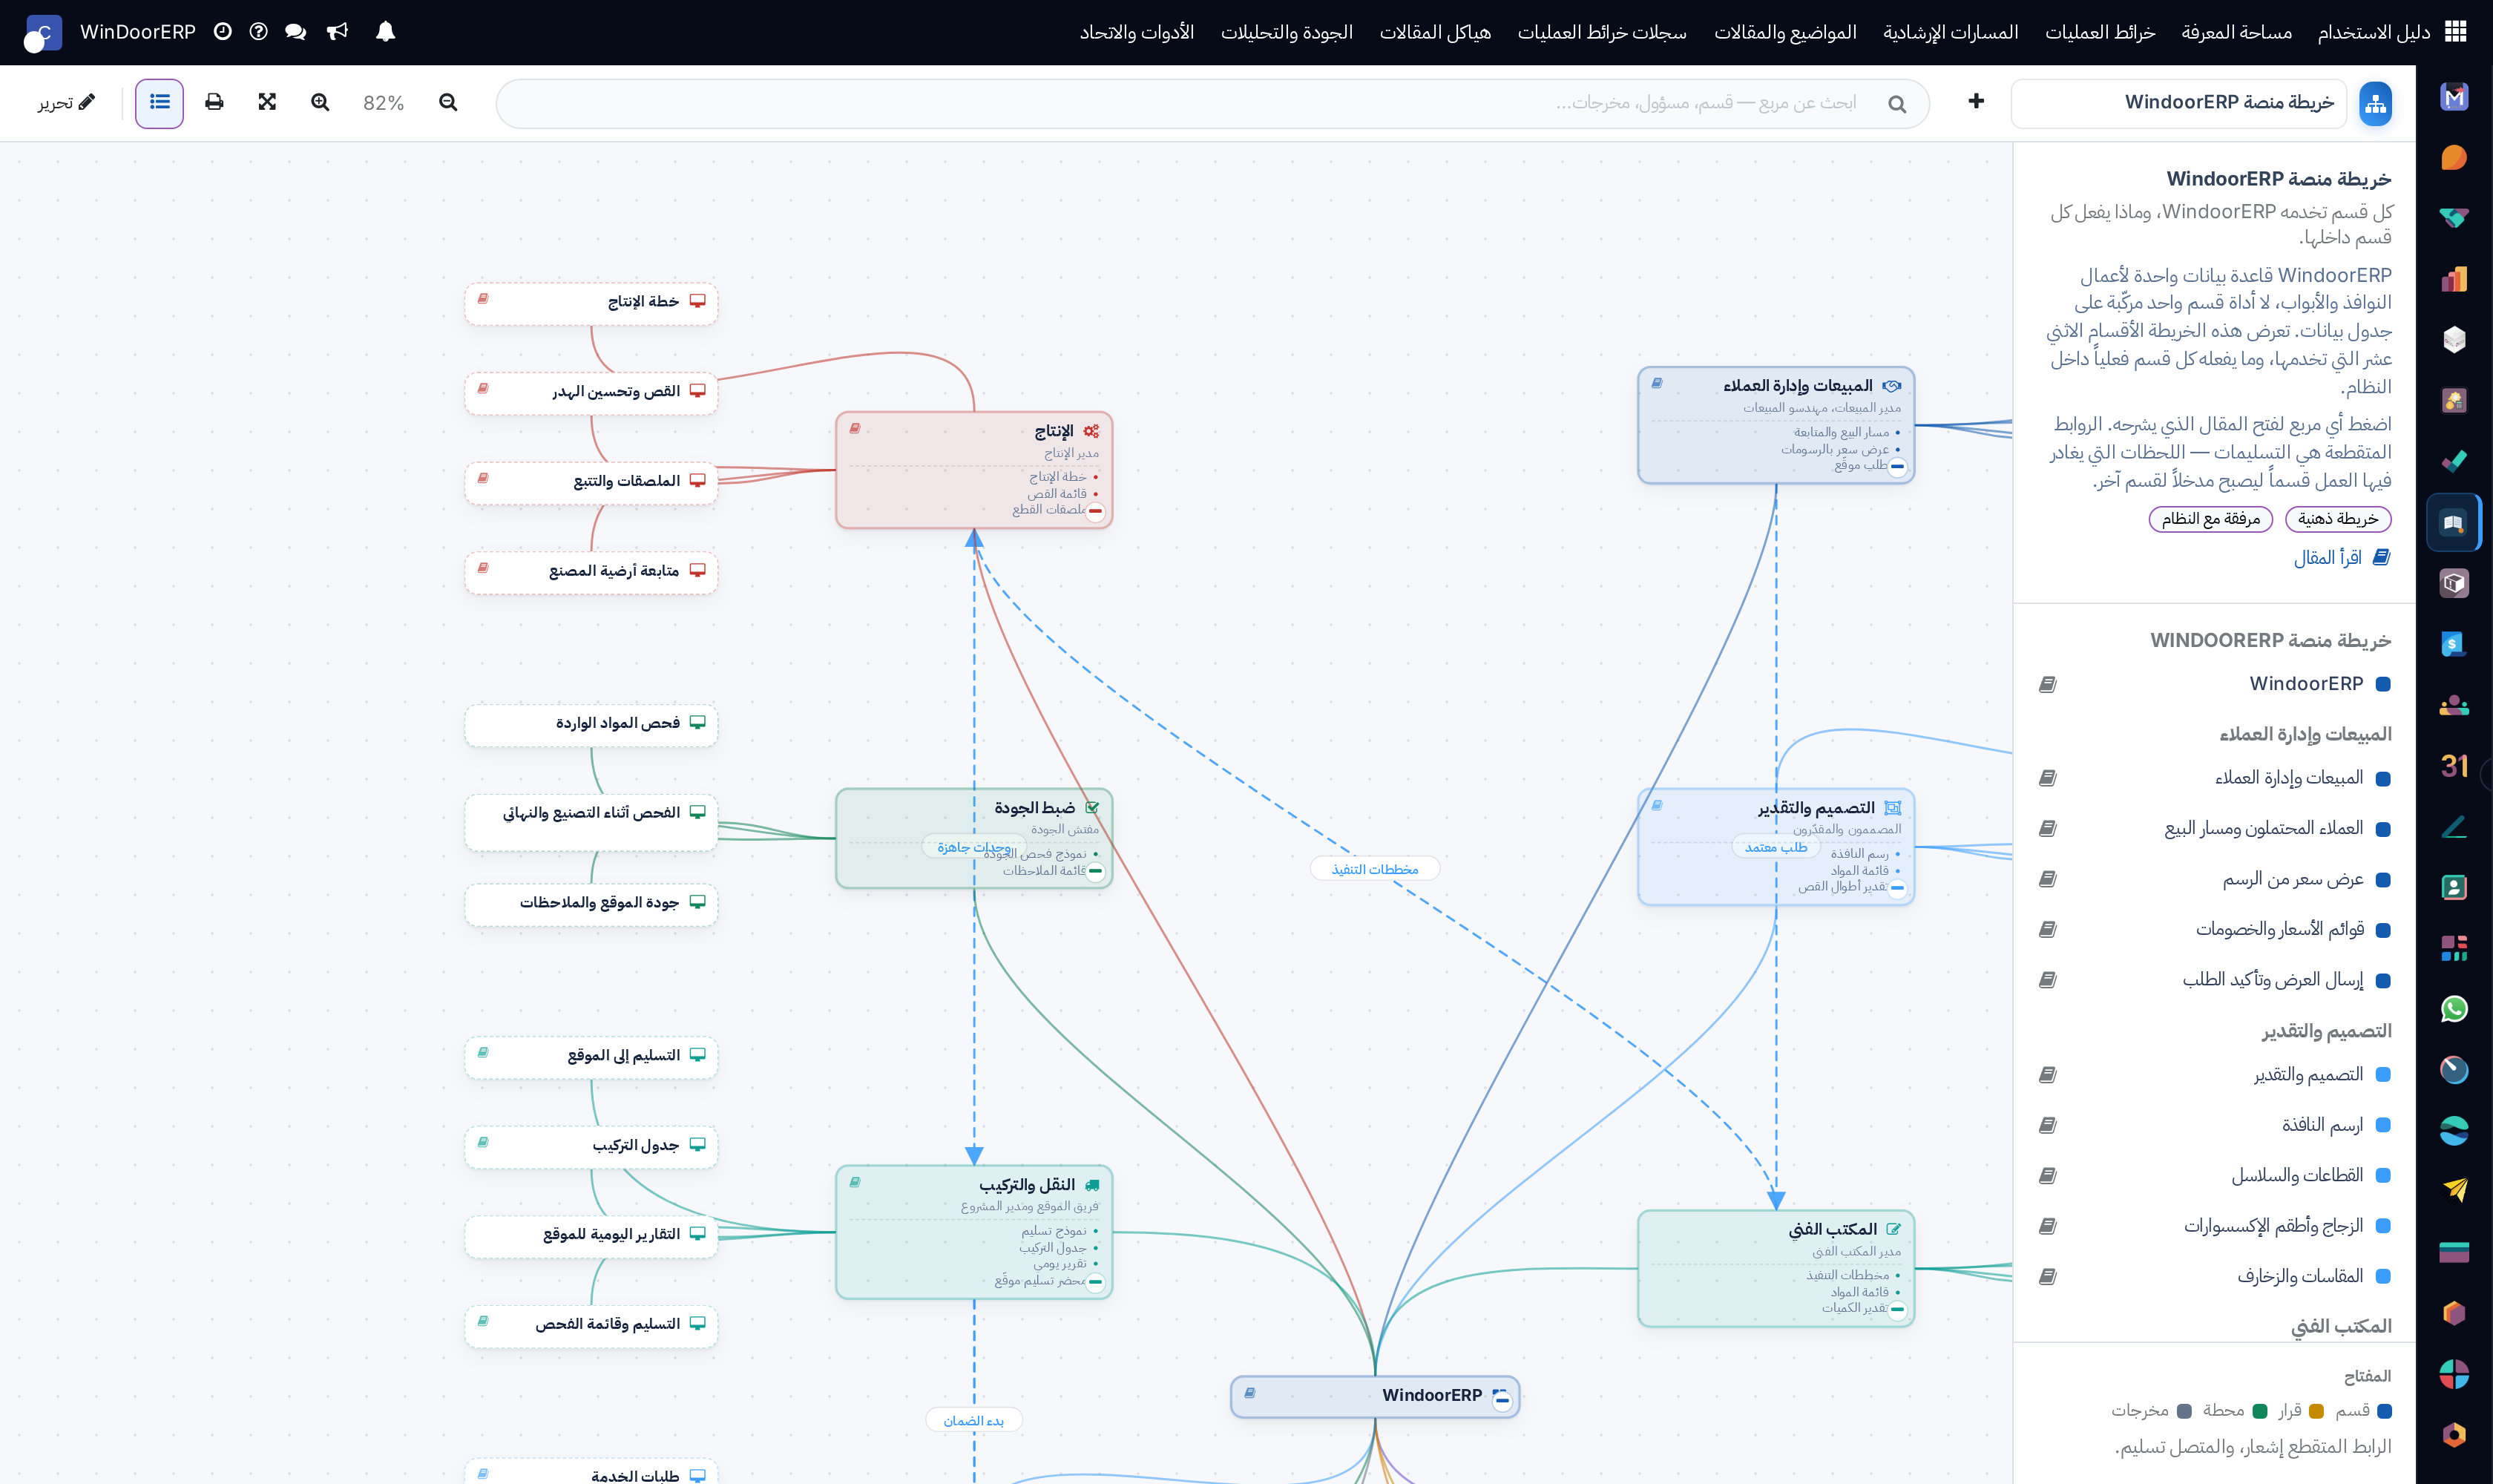
Task: Open the calendar 31 app icon
Action: pyautogui.click(x=2454, y=766)
